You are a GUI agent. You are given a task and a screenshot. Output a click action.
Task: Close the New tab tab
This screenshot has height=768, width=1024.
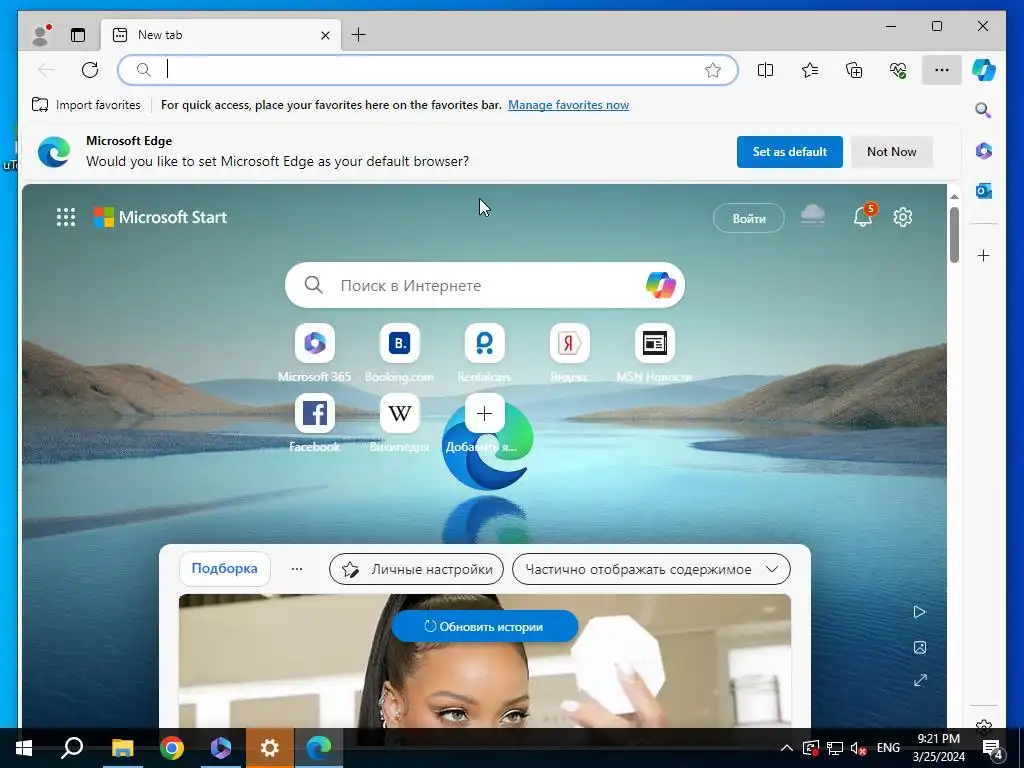coord(325,35)
